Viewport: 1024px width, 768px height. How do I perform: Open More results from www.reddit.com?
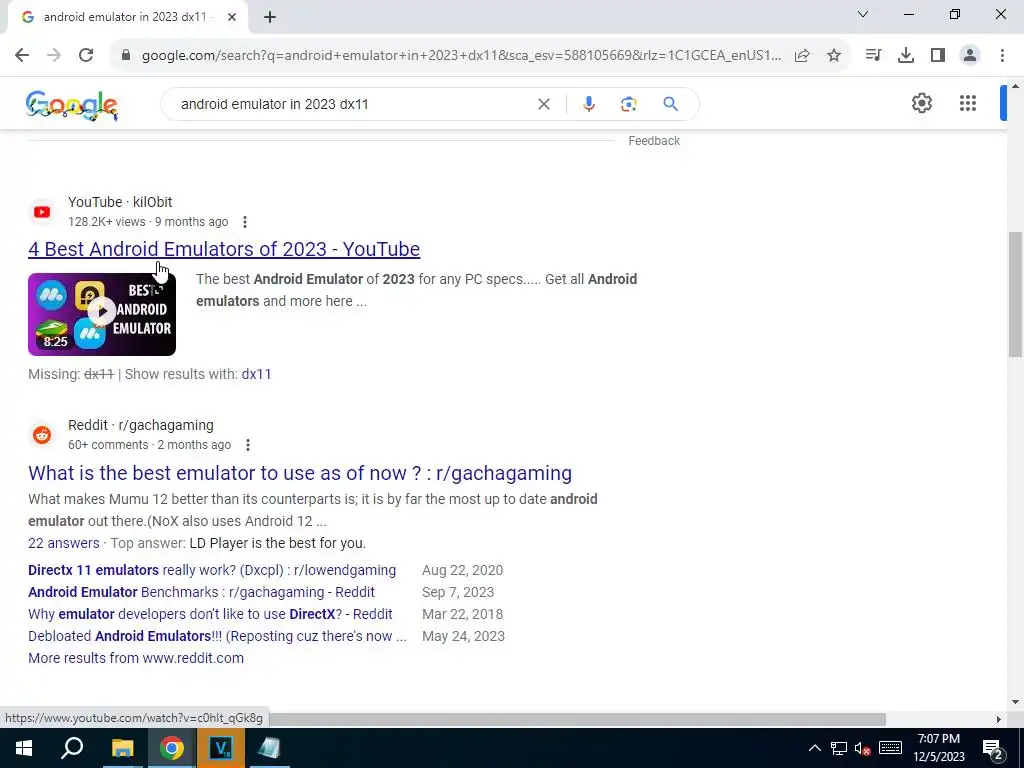coord(136,658)
